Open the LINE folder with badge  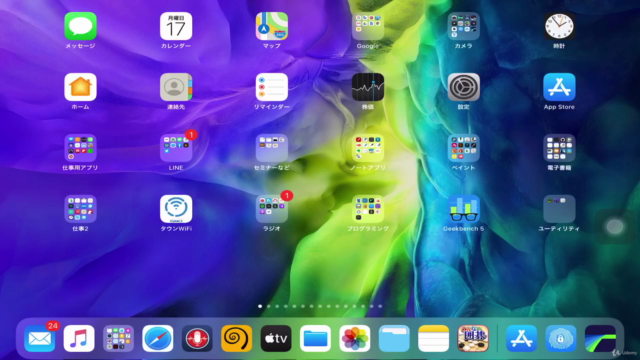(x=176, y=148)
